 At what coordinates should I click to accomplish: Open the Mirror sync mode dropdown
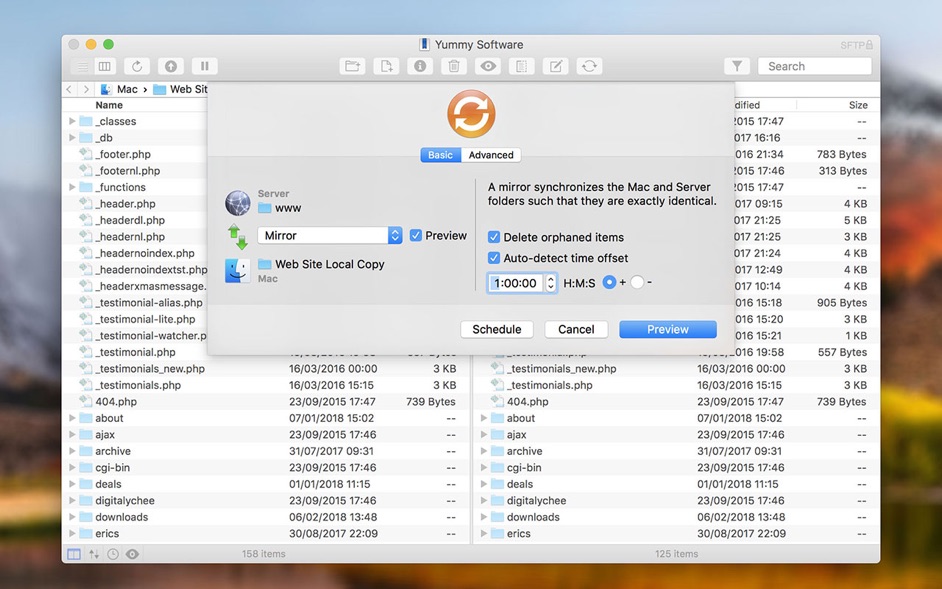tap(330, 235)
